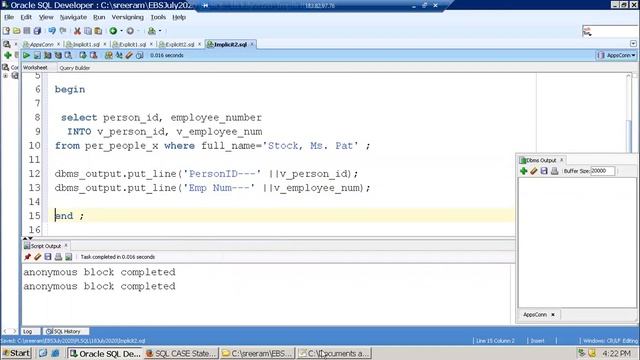Viewport: 640px width, 360px height.
Task: Open the Back button dropdown arrow
Action: 121,31
